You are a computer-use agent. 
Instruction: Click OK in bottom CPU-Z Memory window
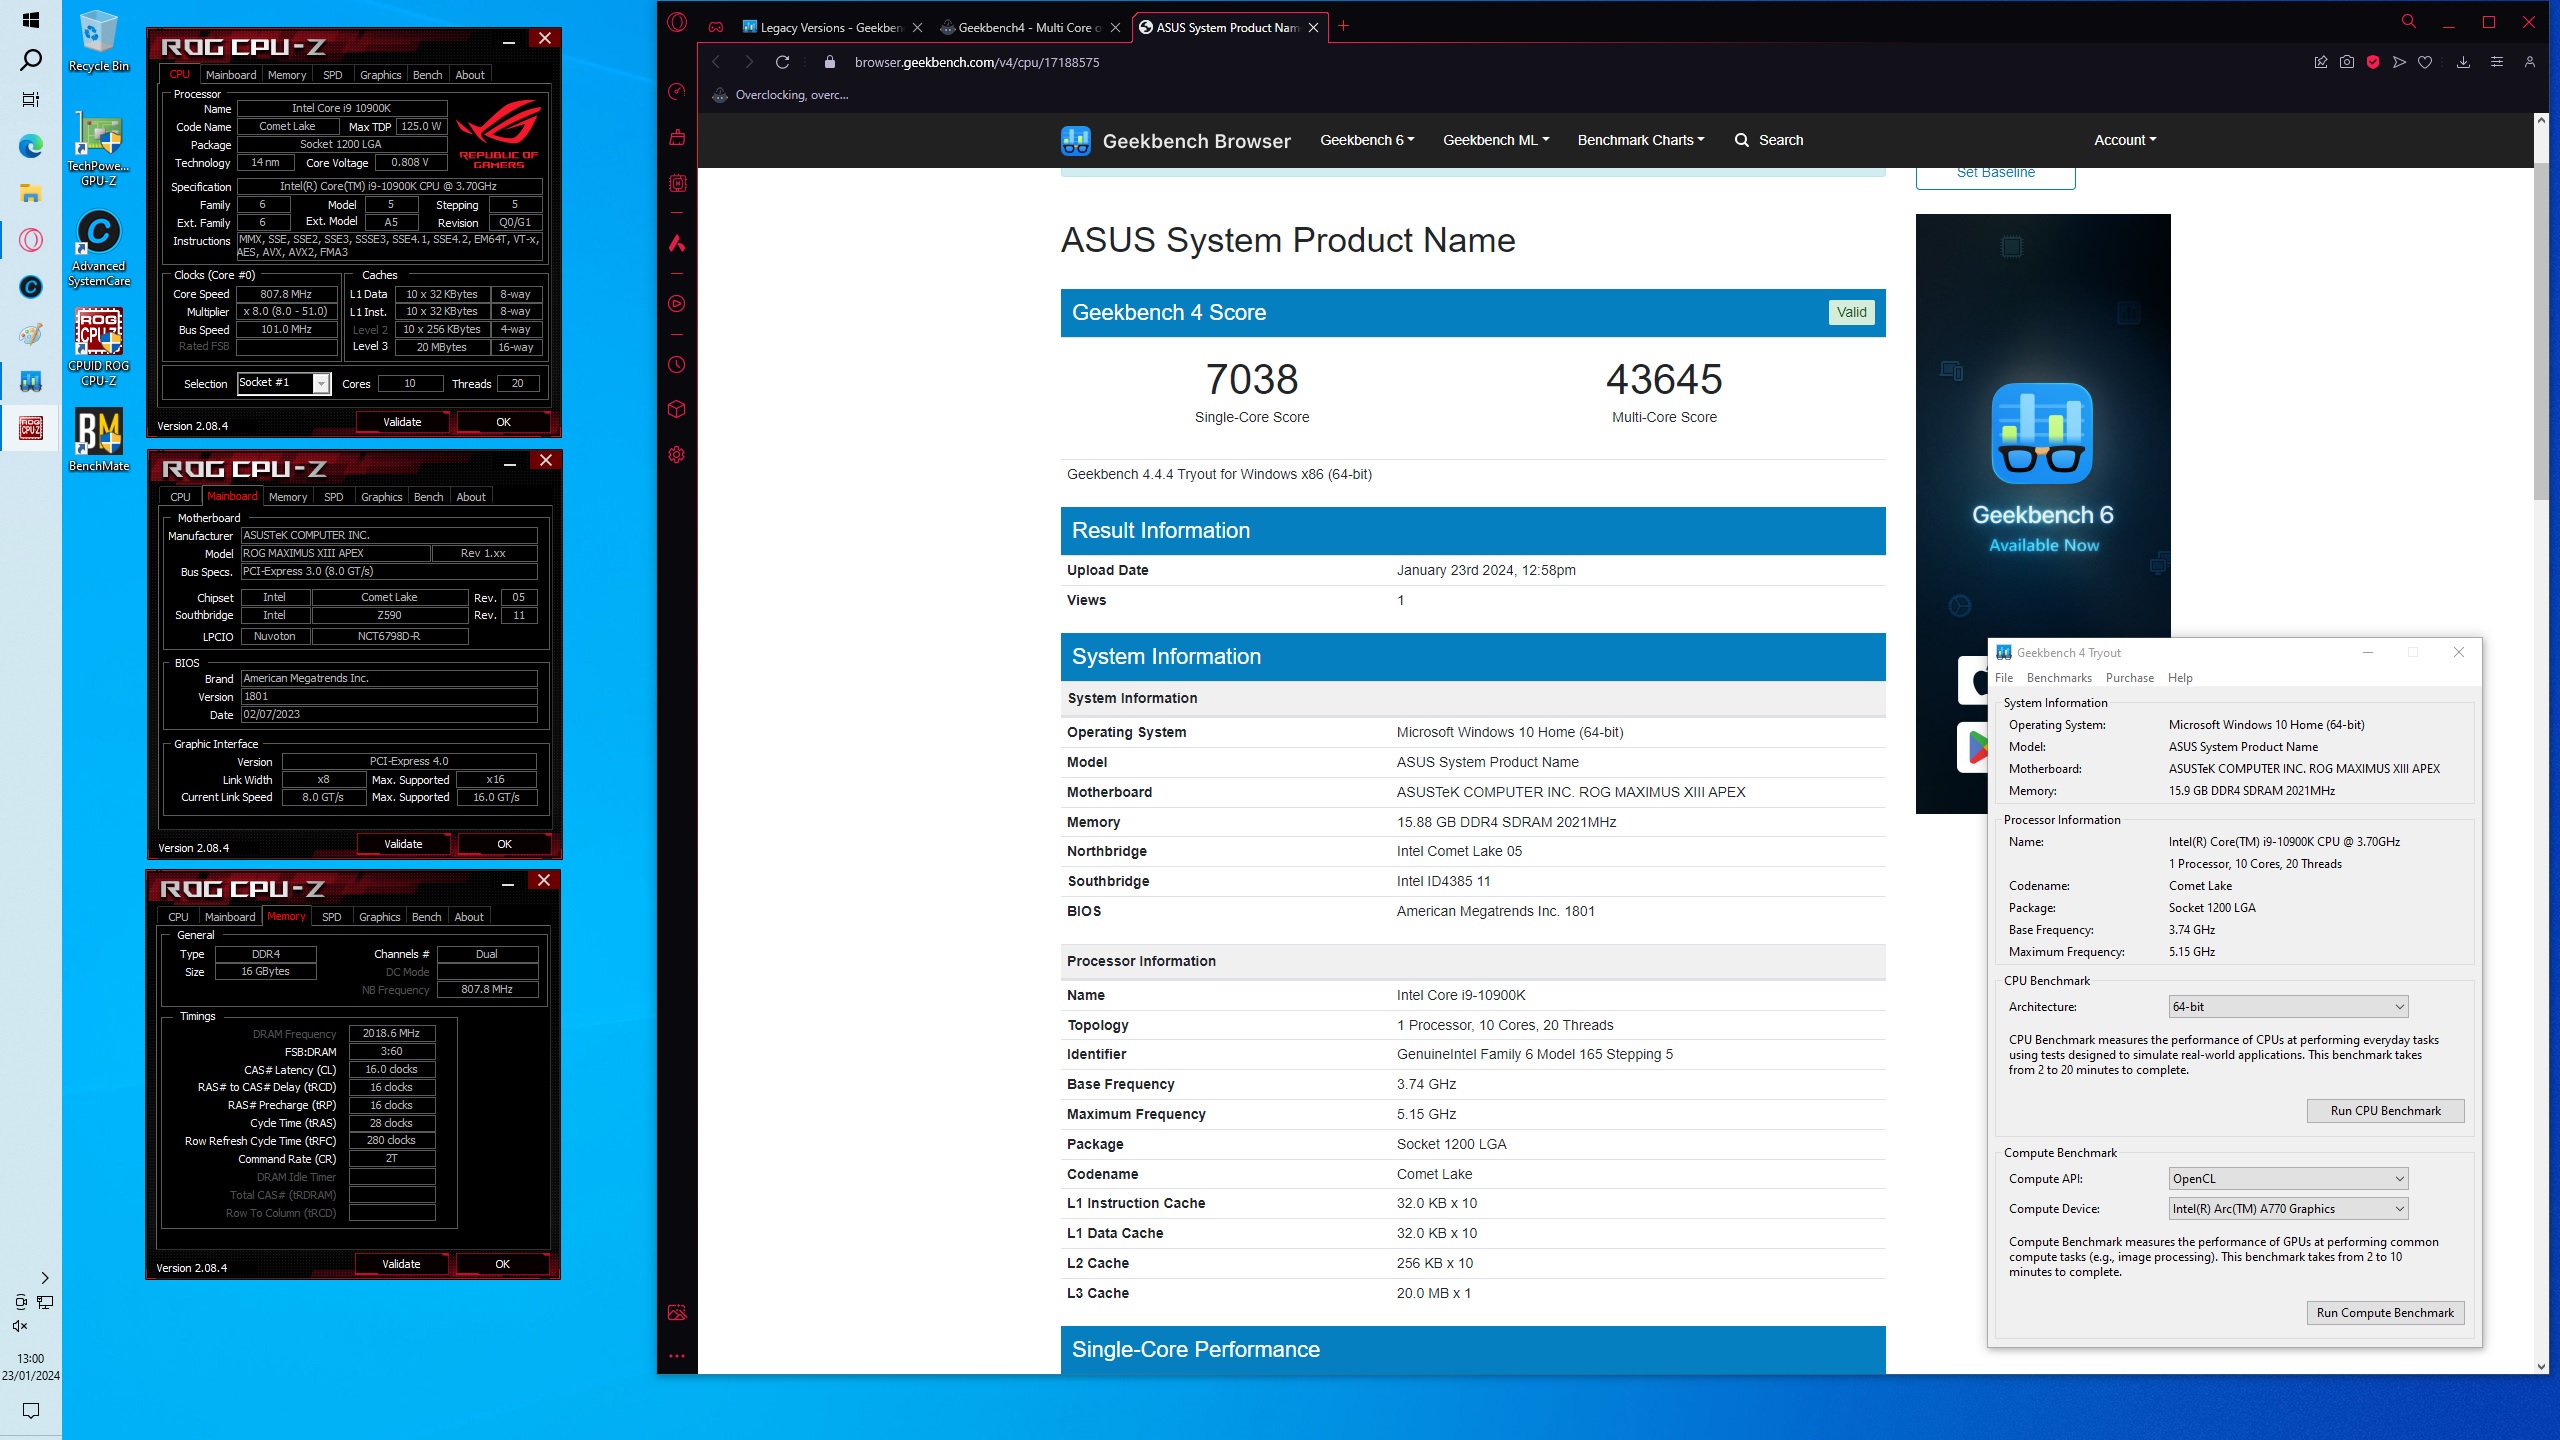click(x=502, y=1264)
